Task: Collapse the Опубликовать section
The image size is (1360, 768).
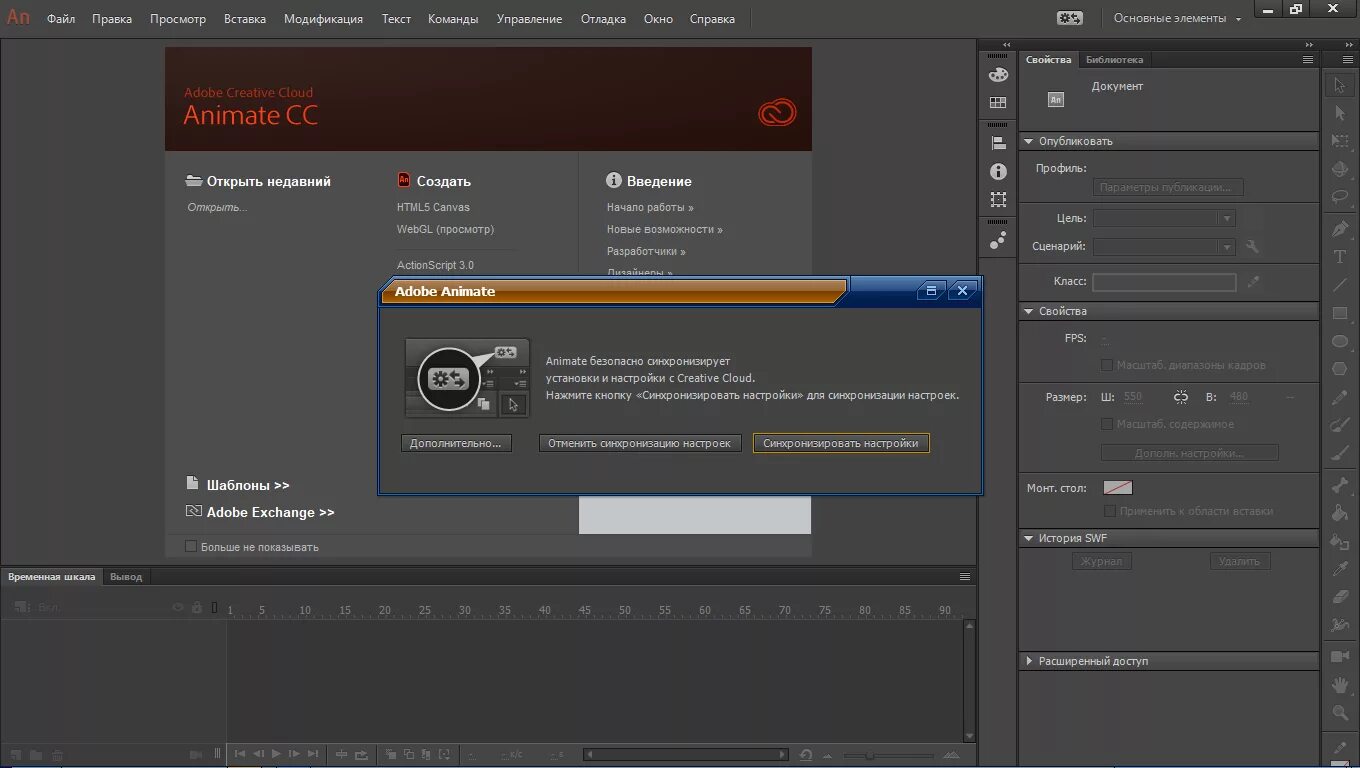Action: (x=1028, y=141)
